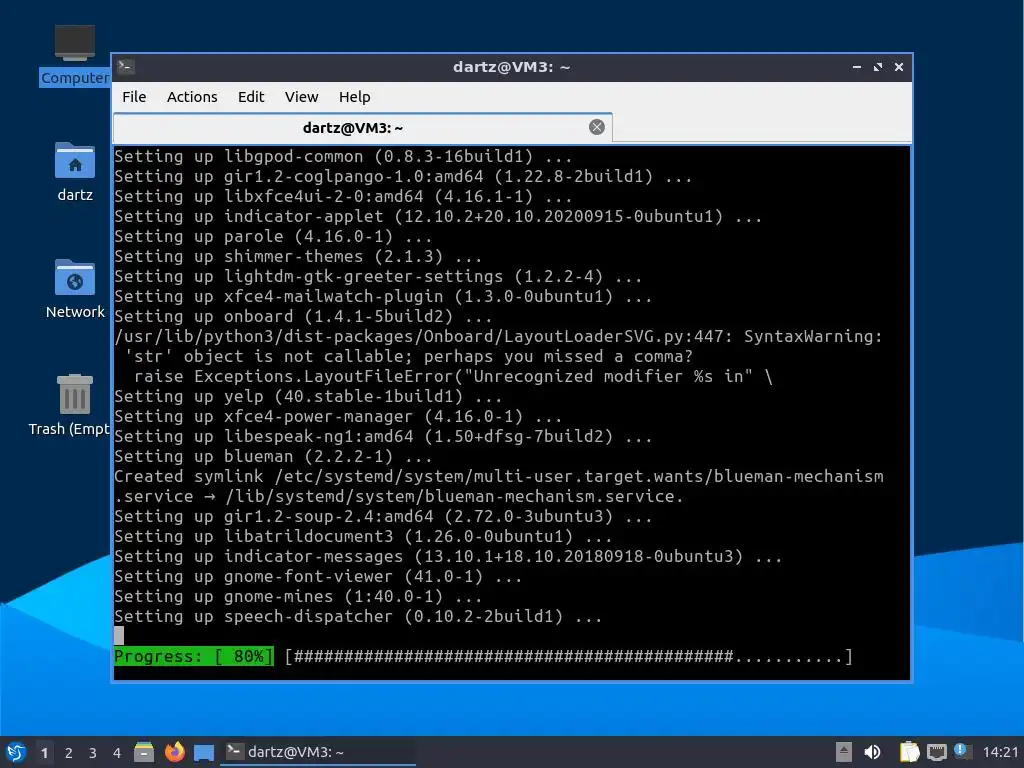Image resolution: width=1024 pixels, height=768 pixels.
Task: Click the line 'Setting up libxfce4ui-2-0:amd64'
Action: [343, 197]
